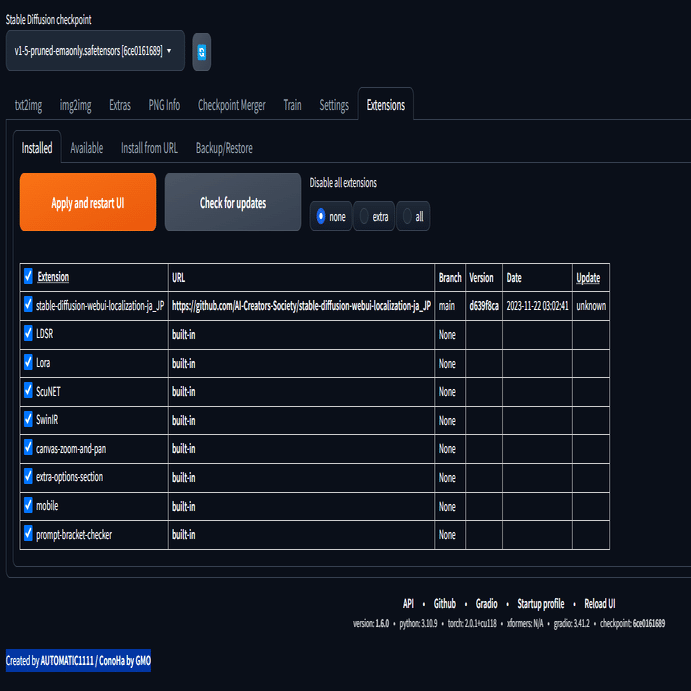Screen dimensions: 691x691
Task: Select the 'all' disable extensions option
Action: click(413, 216)
